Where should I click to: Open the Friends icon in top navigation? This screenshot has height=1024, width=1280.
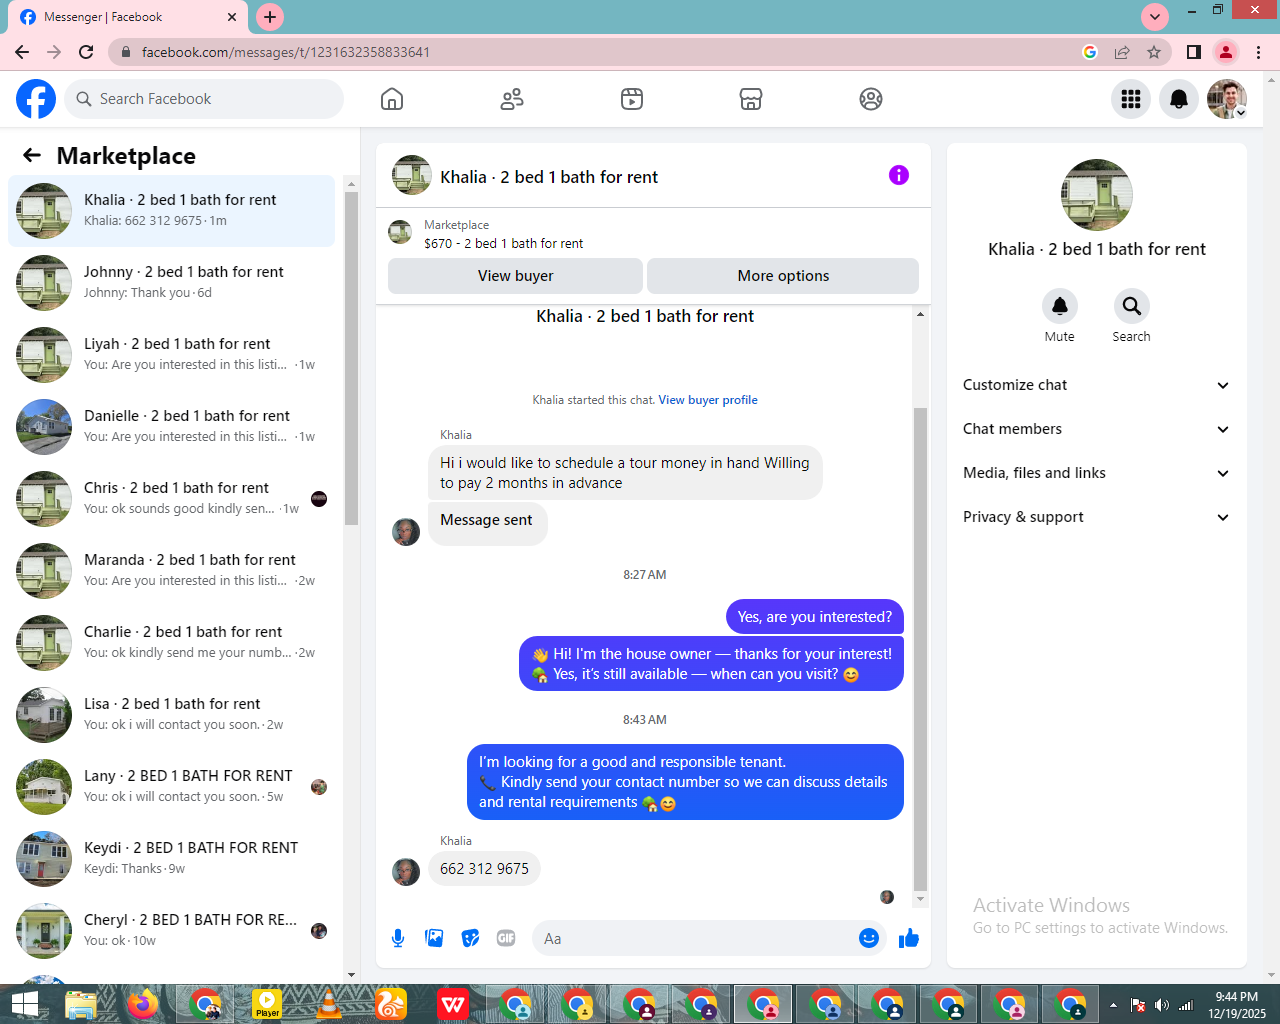[x=512, y=99]
